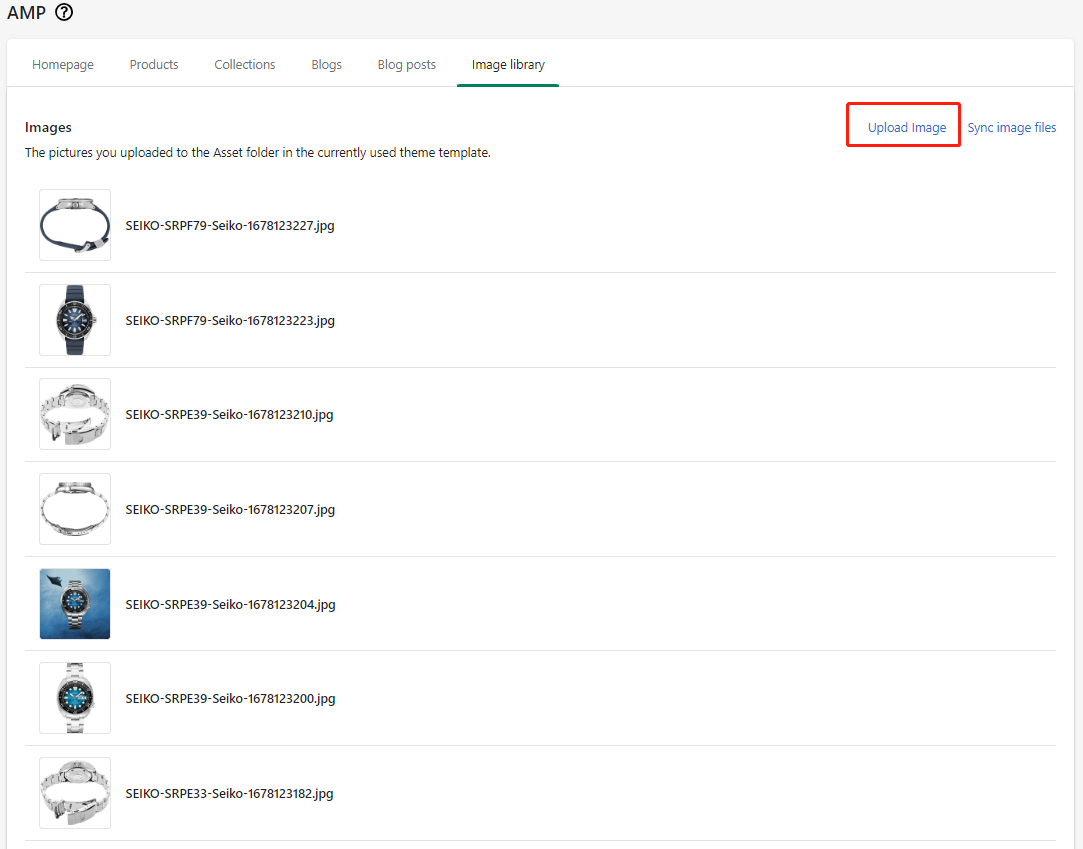Open thumbnail for SEIKO-SRPE39-Seiko-1678123200.jpg
The height and width of the screenshot is (849, 1083).
click(x=75, y=698)
